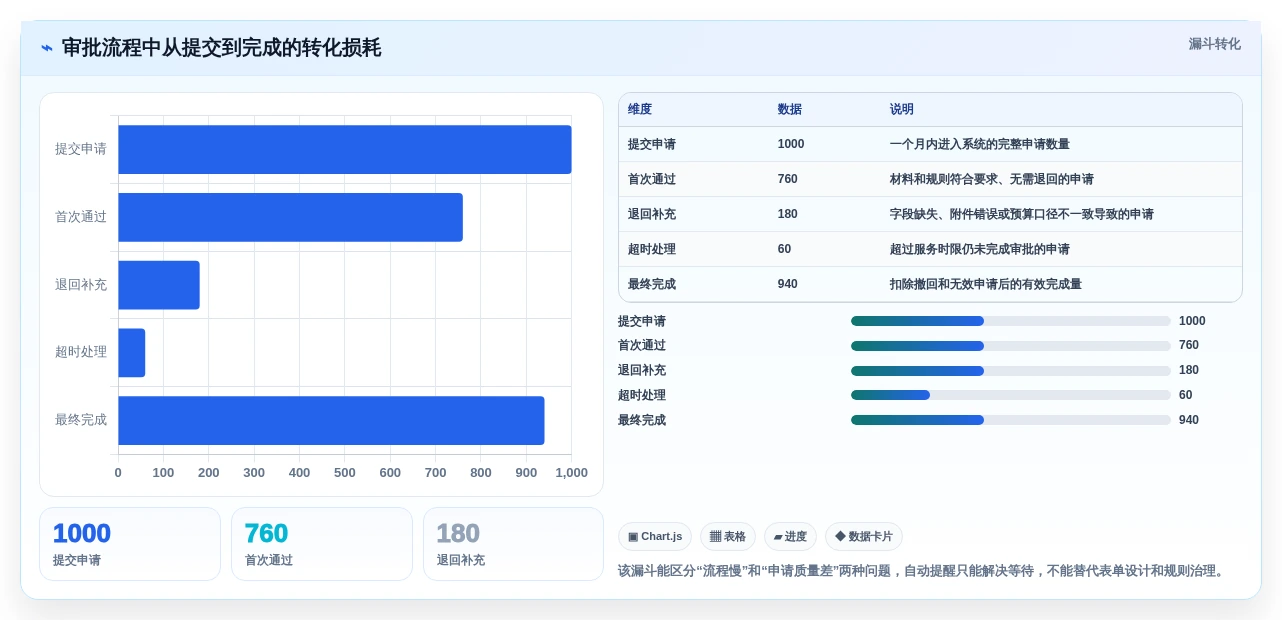Click the description 扣除撤回和无效申请后的有效完成量
Viewport: 1282px width, 620px height.
point(986,284)
